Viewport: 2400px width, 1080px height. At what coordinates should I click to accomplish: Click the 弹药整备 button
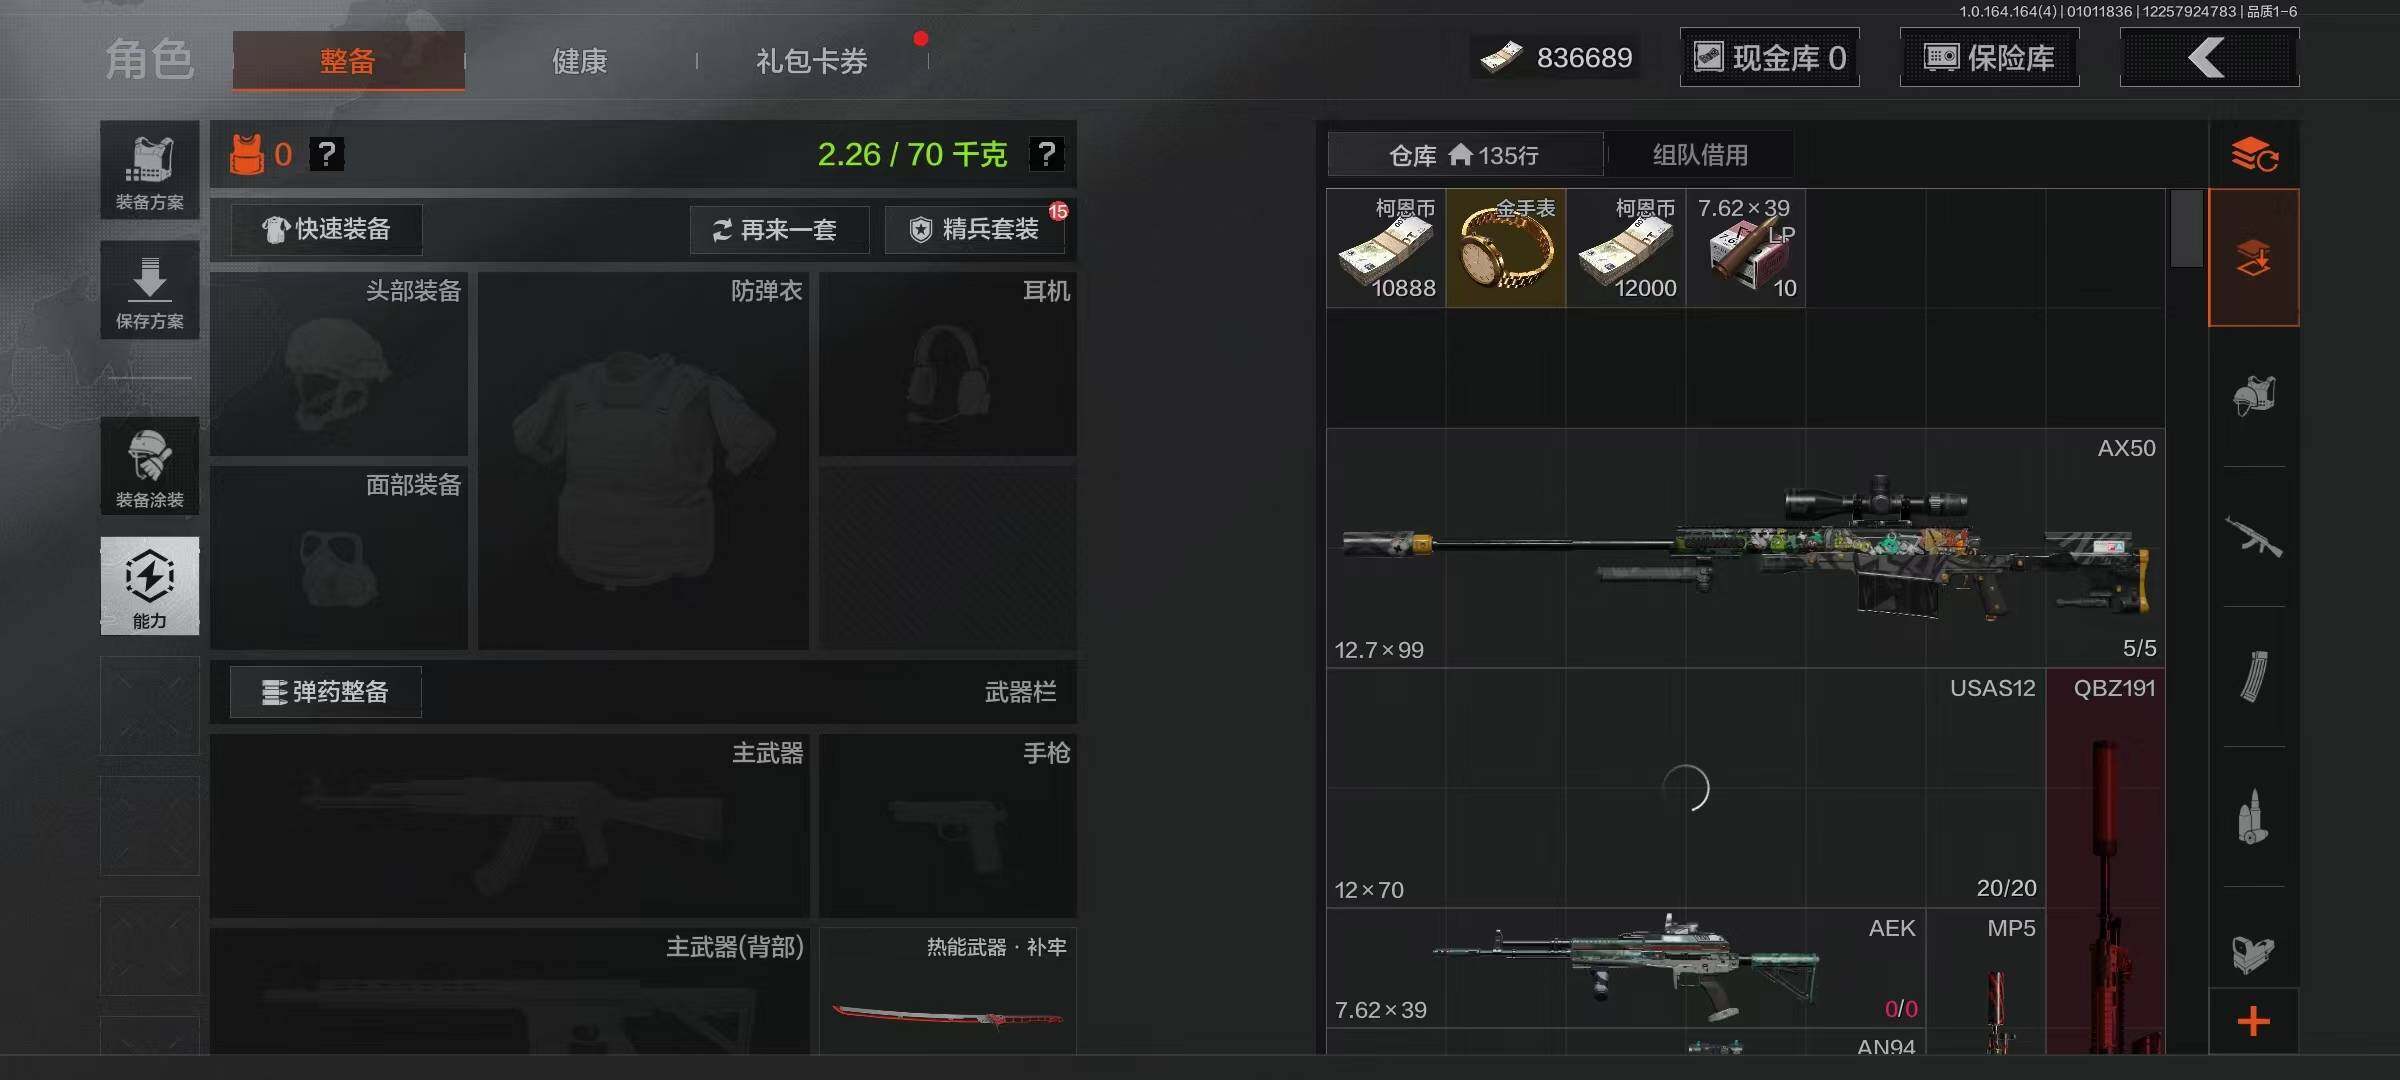pos(326,692)
